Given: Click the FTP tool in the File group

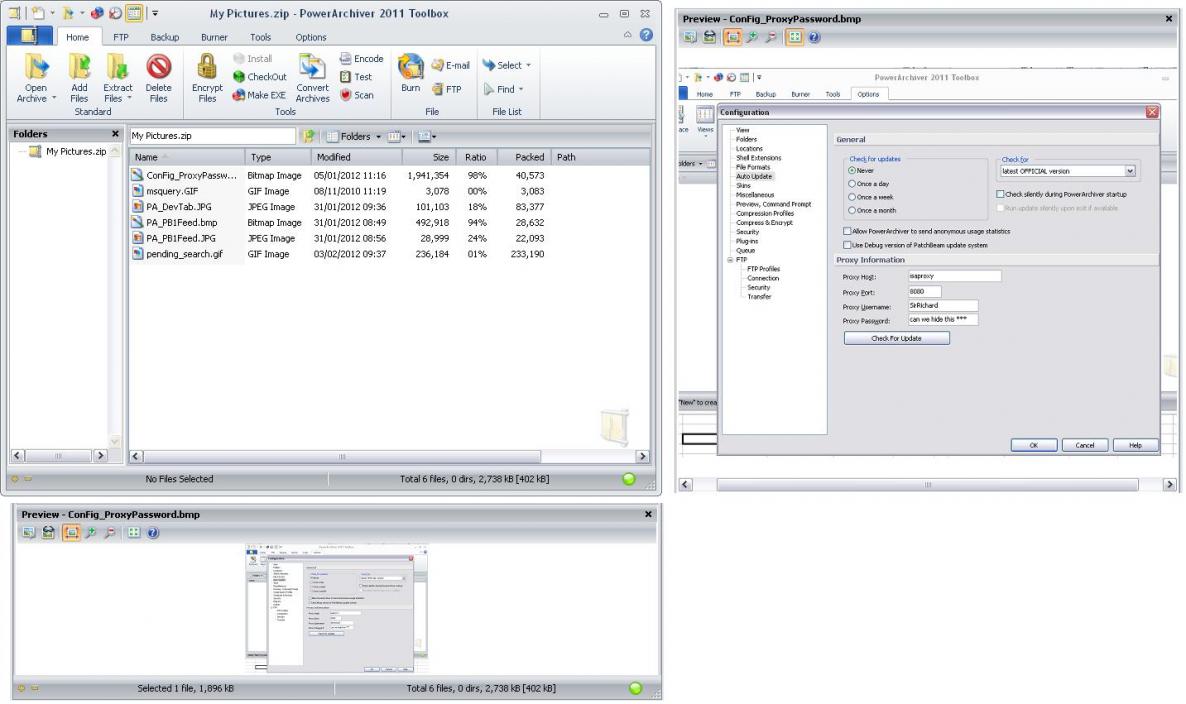Looking at the screenshot, I should click(x=446, y=89).
